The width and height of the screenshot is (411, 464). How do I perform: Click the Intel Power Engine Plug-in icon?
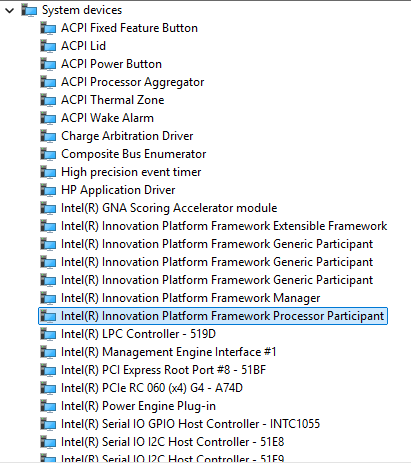[48, 406]
